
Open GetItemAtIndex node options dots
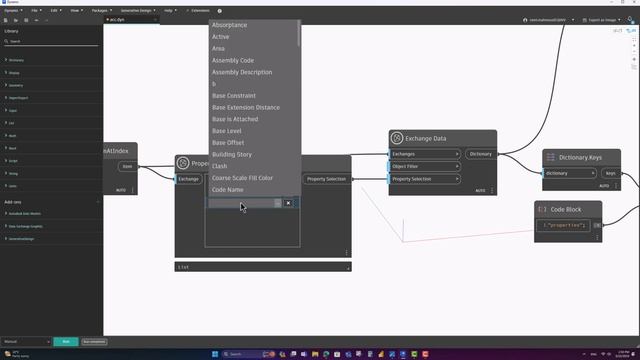pyautogui.click(x=133, y=190)
